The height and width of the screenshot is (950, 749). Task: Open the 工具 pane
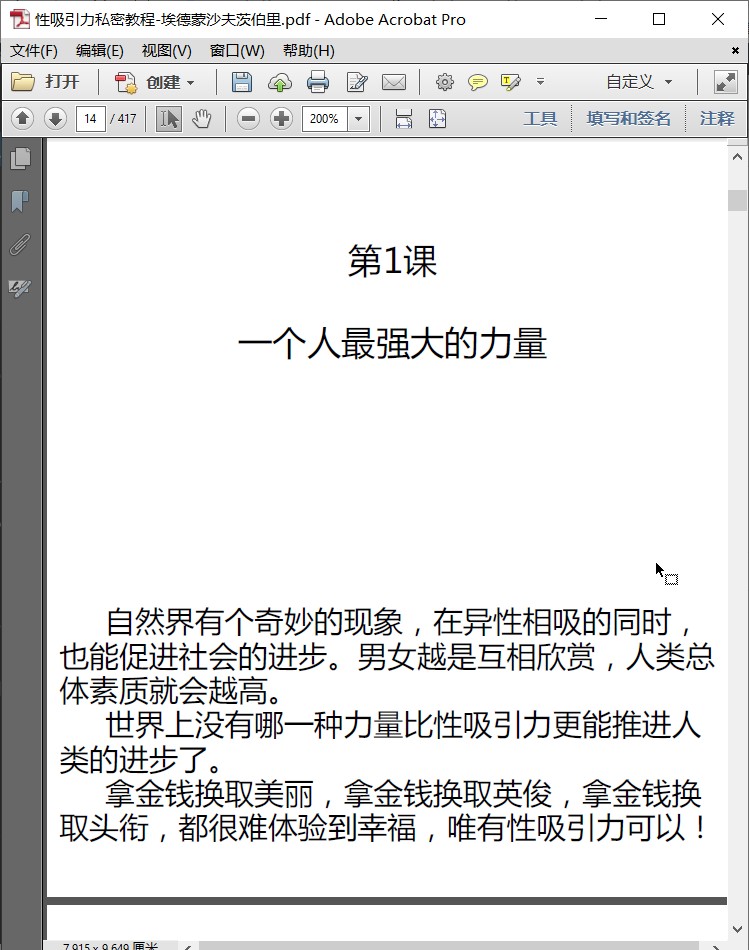click(540, 118)
